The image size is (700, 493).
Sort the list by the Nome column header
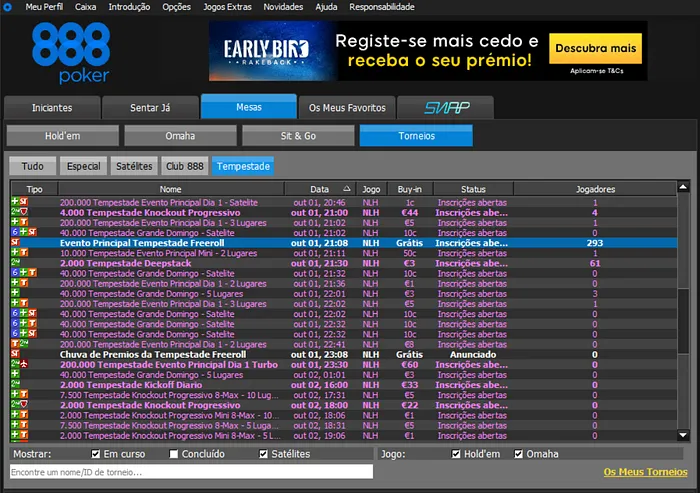(171, 189)
